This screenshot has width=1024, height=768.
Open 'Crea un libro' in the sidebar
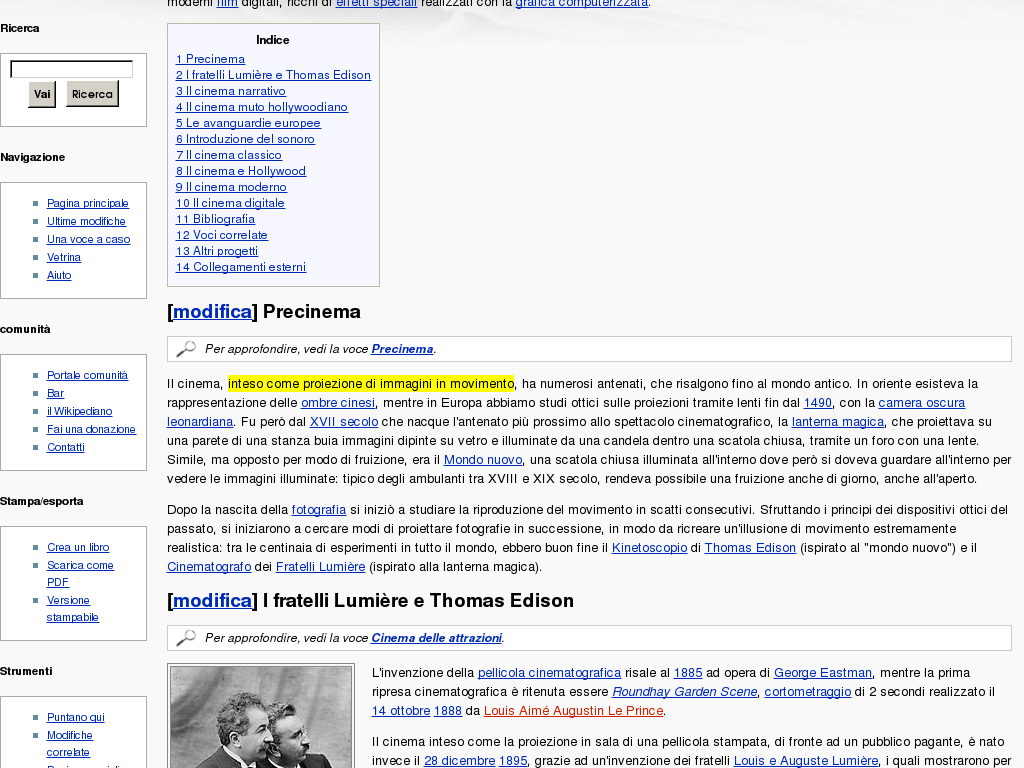pyautogui.click(x=78, y=547)
